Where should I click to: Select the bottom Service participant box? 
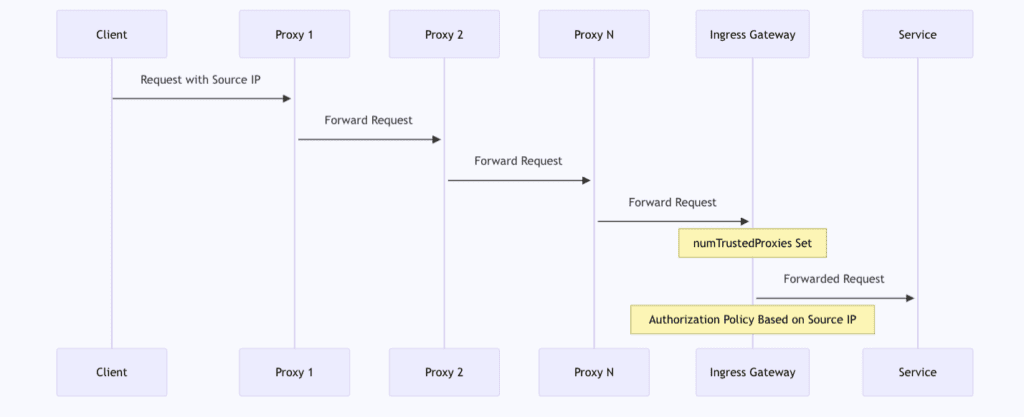[x=917, y=372]
